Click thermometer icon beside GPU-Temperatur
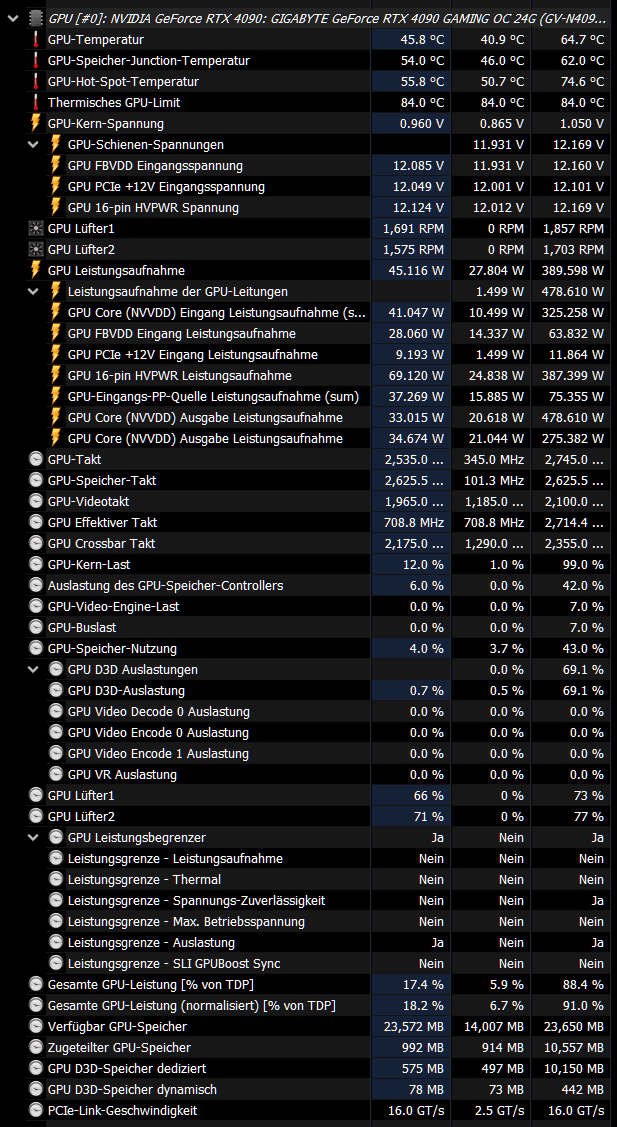Screen dimensions: 617x1127 tap(35, 40)
